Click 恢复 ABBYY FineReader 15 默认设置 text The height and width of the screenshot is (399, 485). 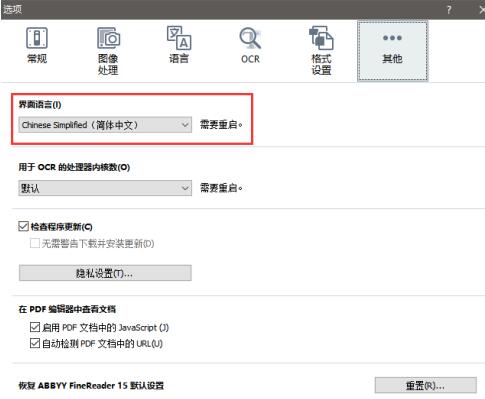(x=91, y=386)
